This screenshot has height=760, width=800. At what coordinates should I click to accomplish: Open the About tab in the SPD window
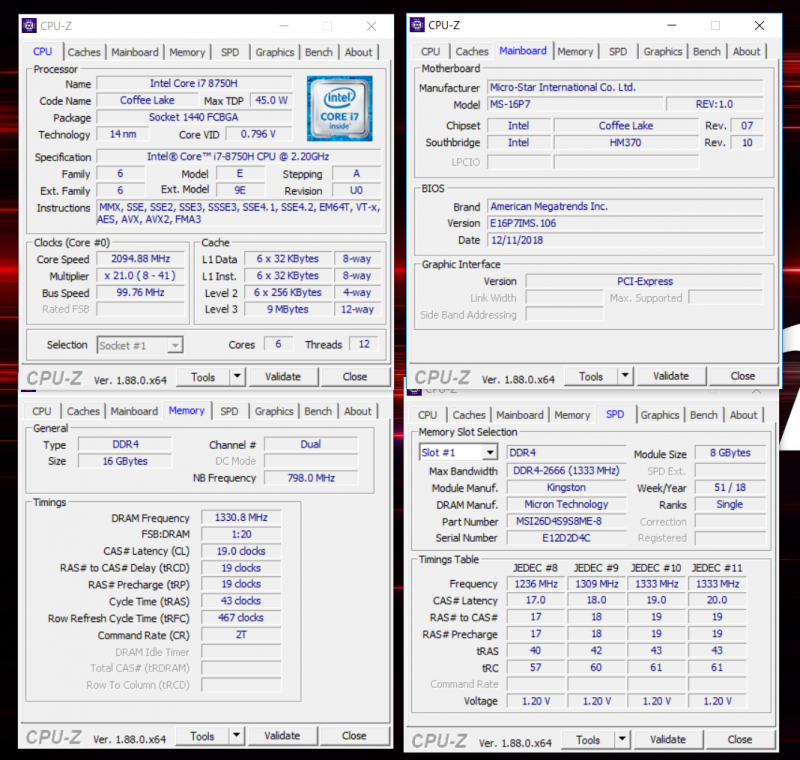tap(743, 415)
